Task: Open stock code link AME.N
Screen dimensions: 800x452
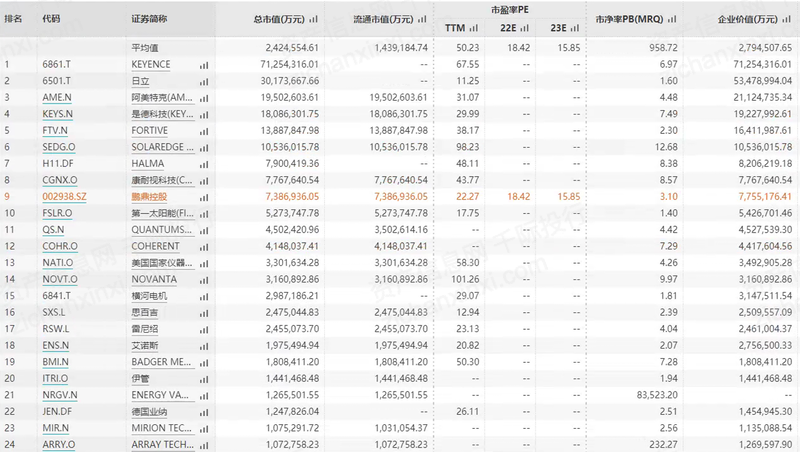Action: click(x=57, y=97)
